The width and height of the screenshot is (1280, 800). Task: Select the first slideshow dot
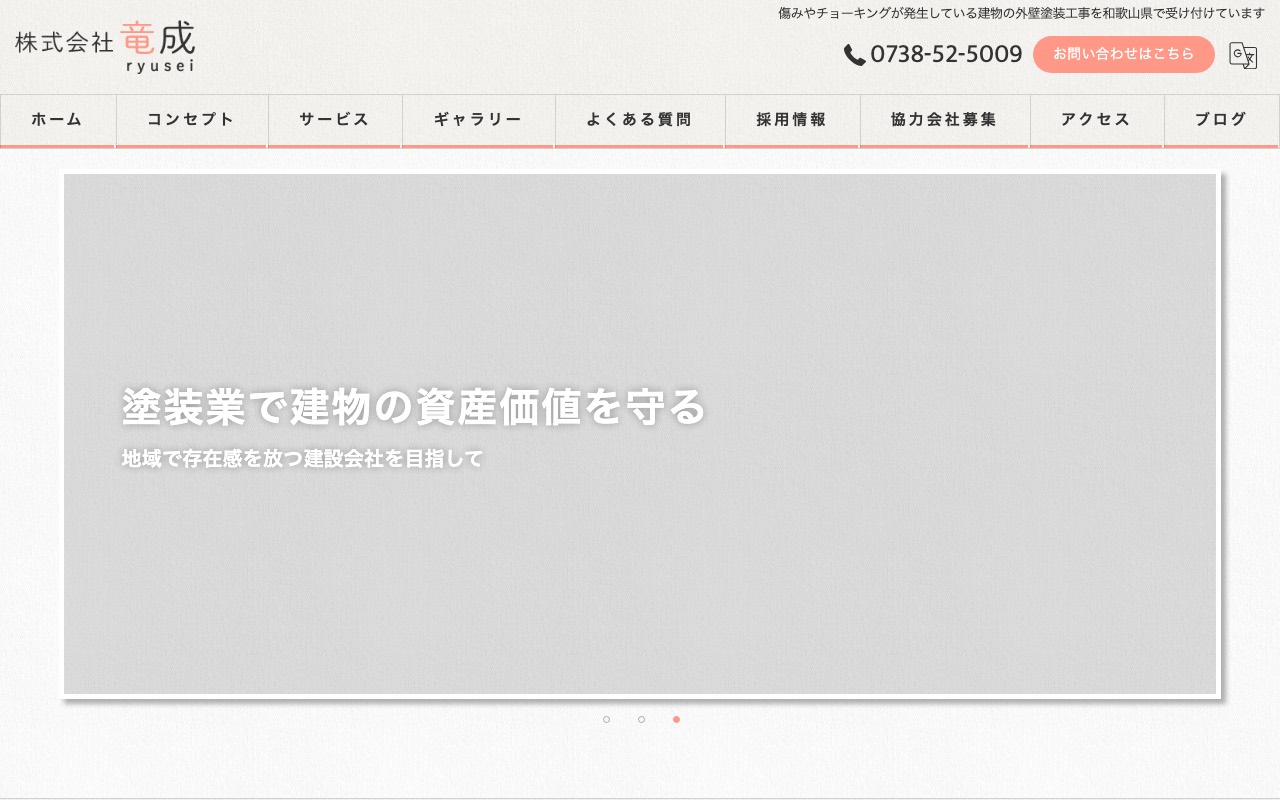pos(606,719)
